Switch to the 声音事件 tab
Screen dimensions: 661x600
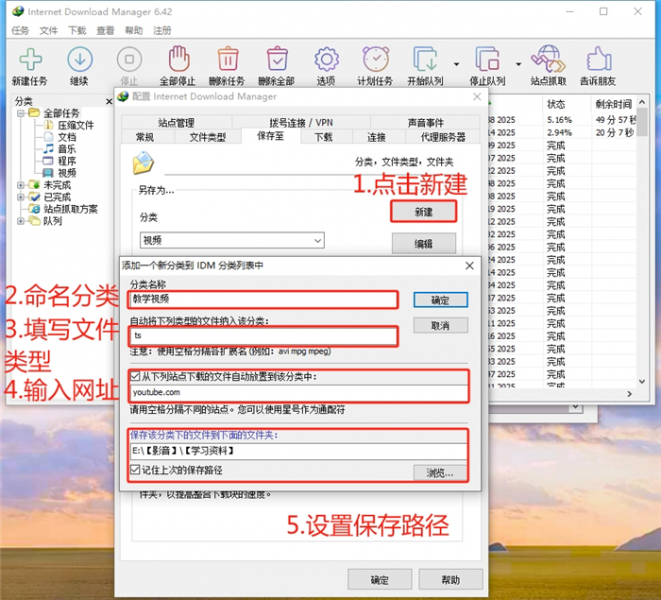pos(425,123)
